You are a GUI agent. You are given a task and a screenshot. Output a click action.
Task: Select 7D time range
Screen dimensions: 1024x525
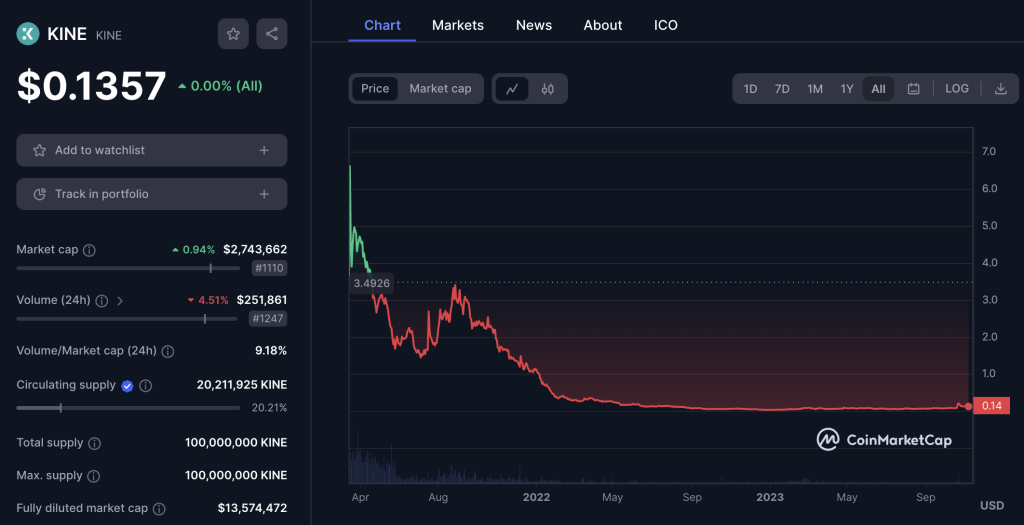(782, 89)
